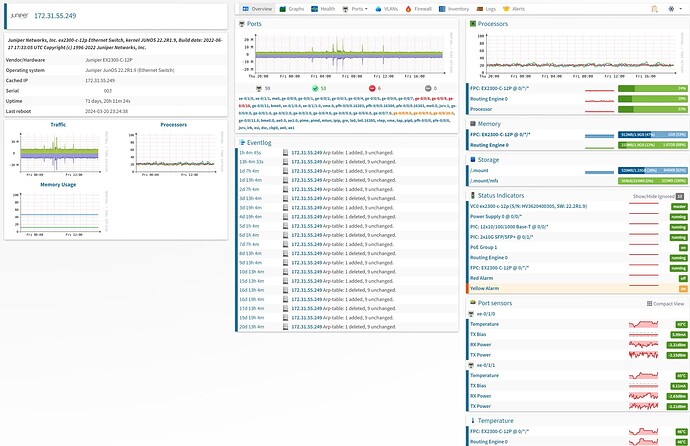Image resolution: width=690 pixels, height=446 pixels.
Task: Click the Compact View grid icon
Action: (x=650, y=303)
